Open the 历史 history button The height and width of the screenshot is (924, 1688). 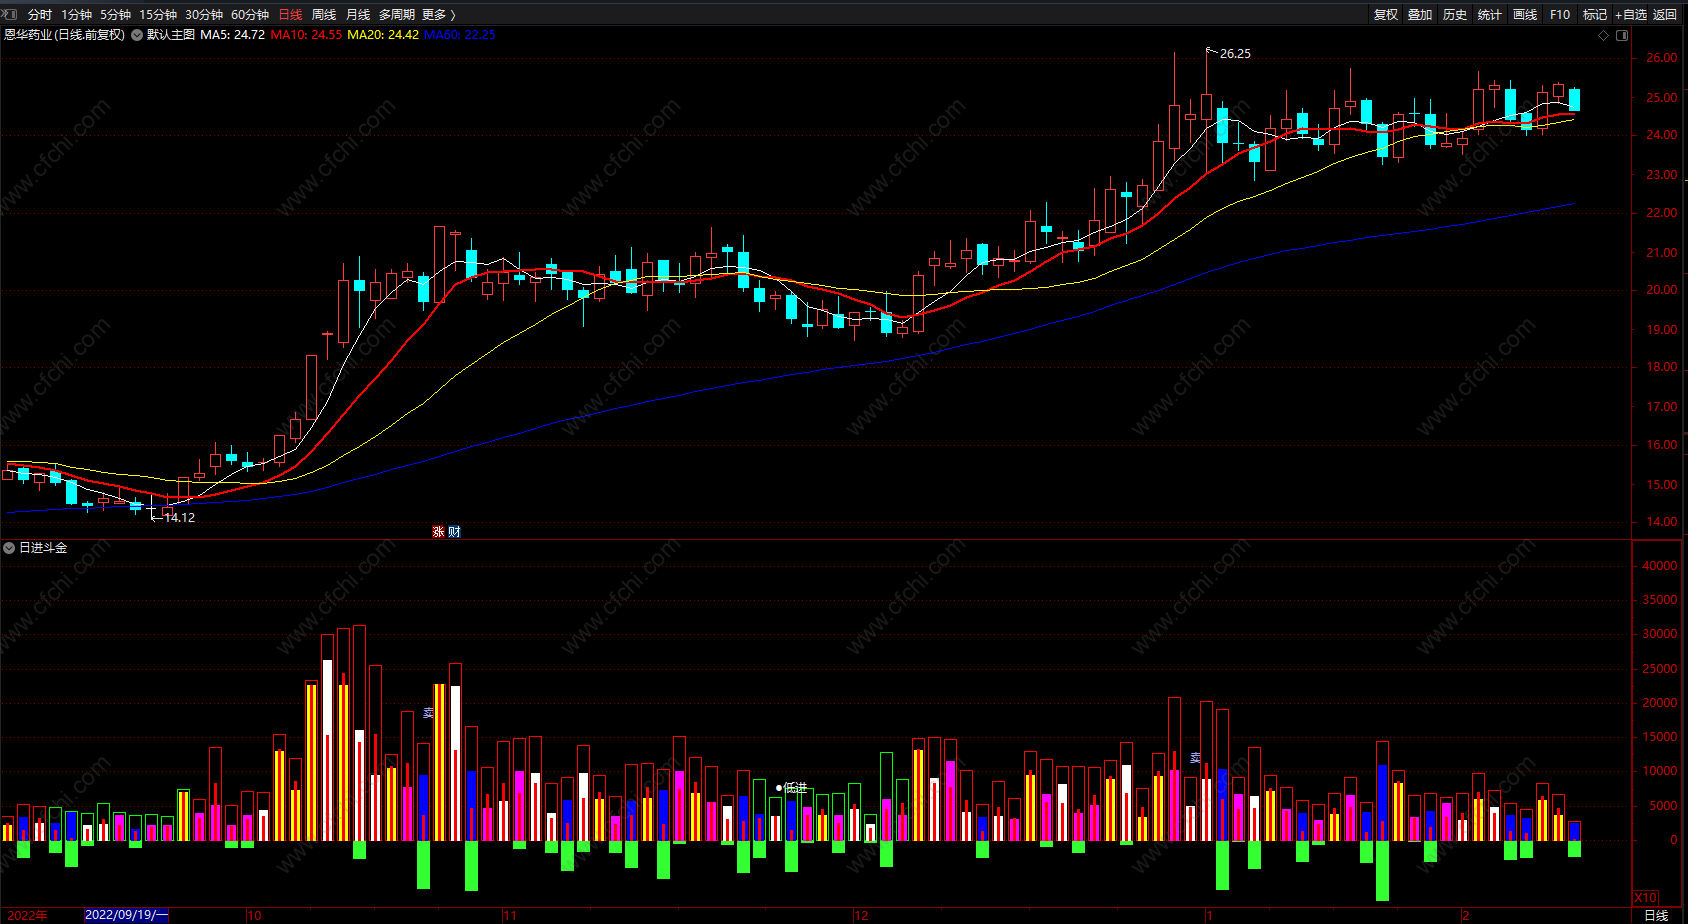(1455, 14)
